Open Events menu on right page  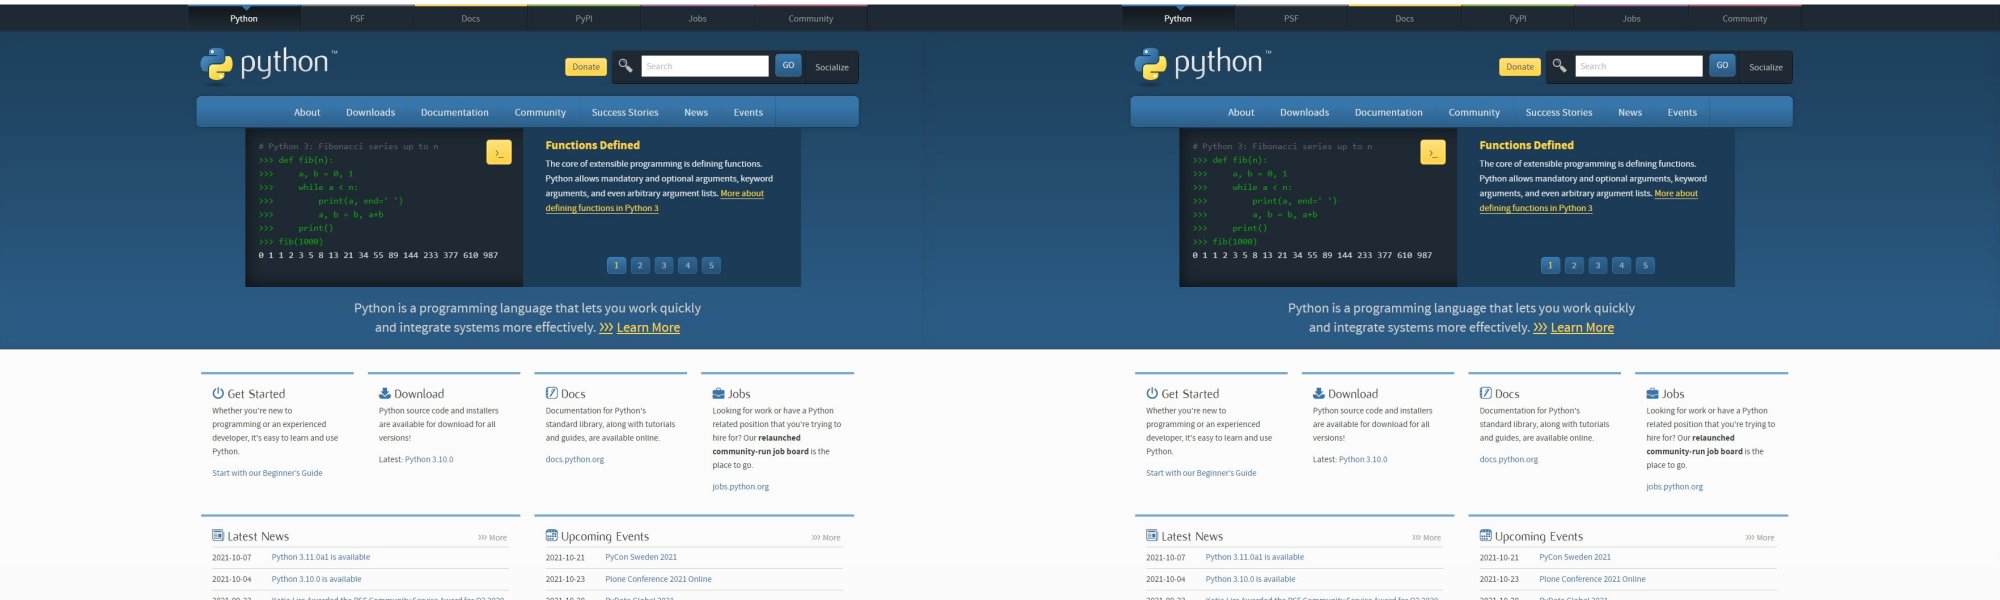pyautogui.click(x=1682, y=112)
